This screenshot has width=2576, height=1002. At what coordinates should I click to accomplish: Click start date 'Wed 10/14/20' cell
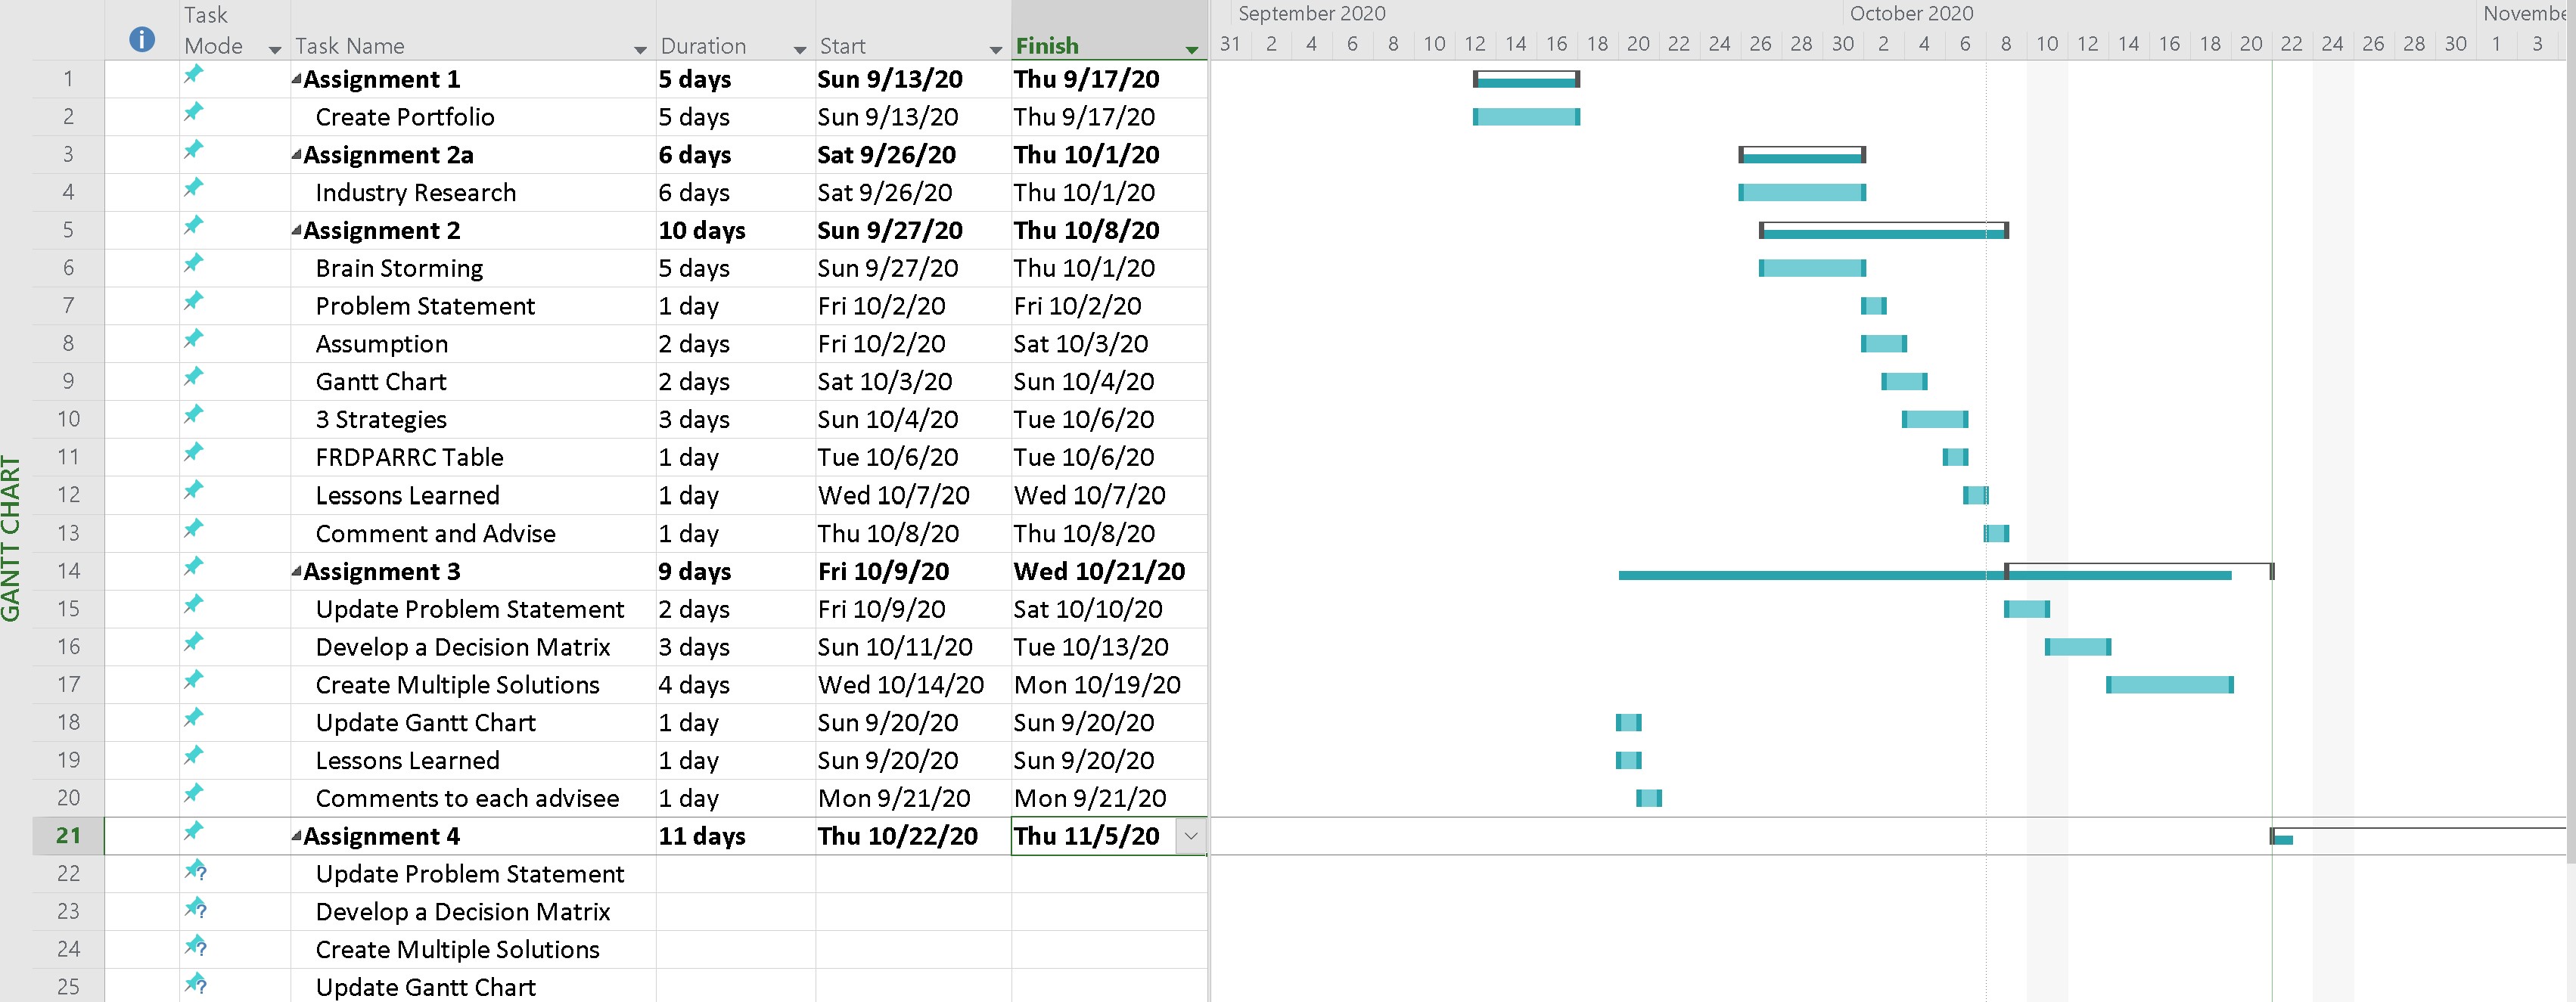913,685
